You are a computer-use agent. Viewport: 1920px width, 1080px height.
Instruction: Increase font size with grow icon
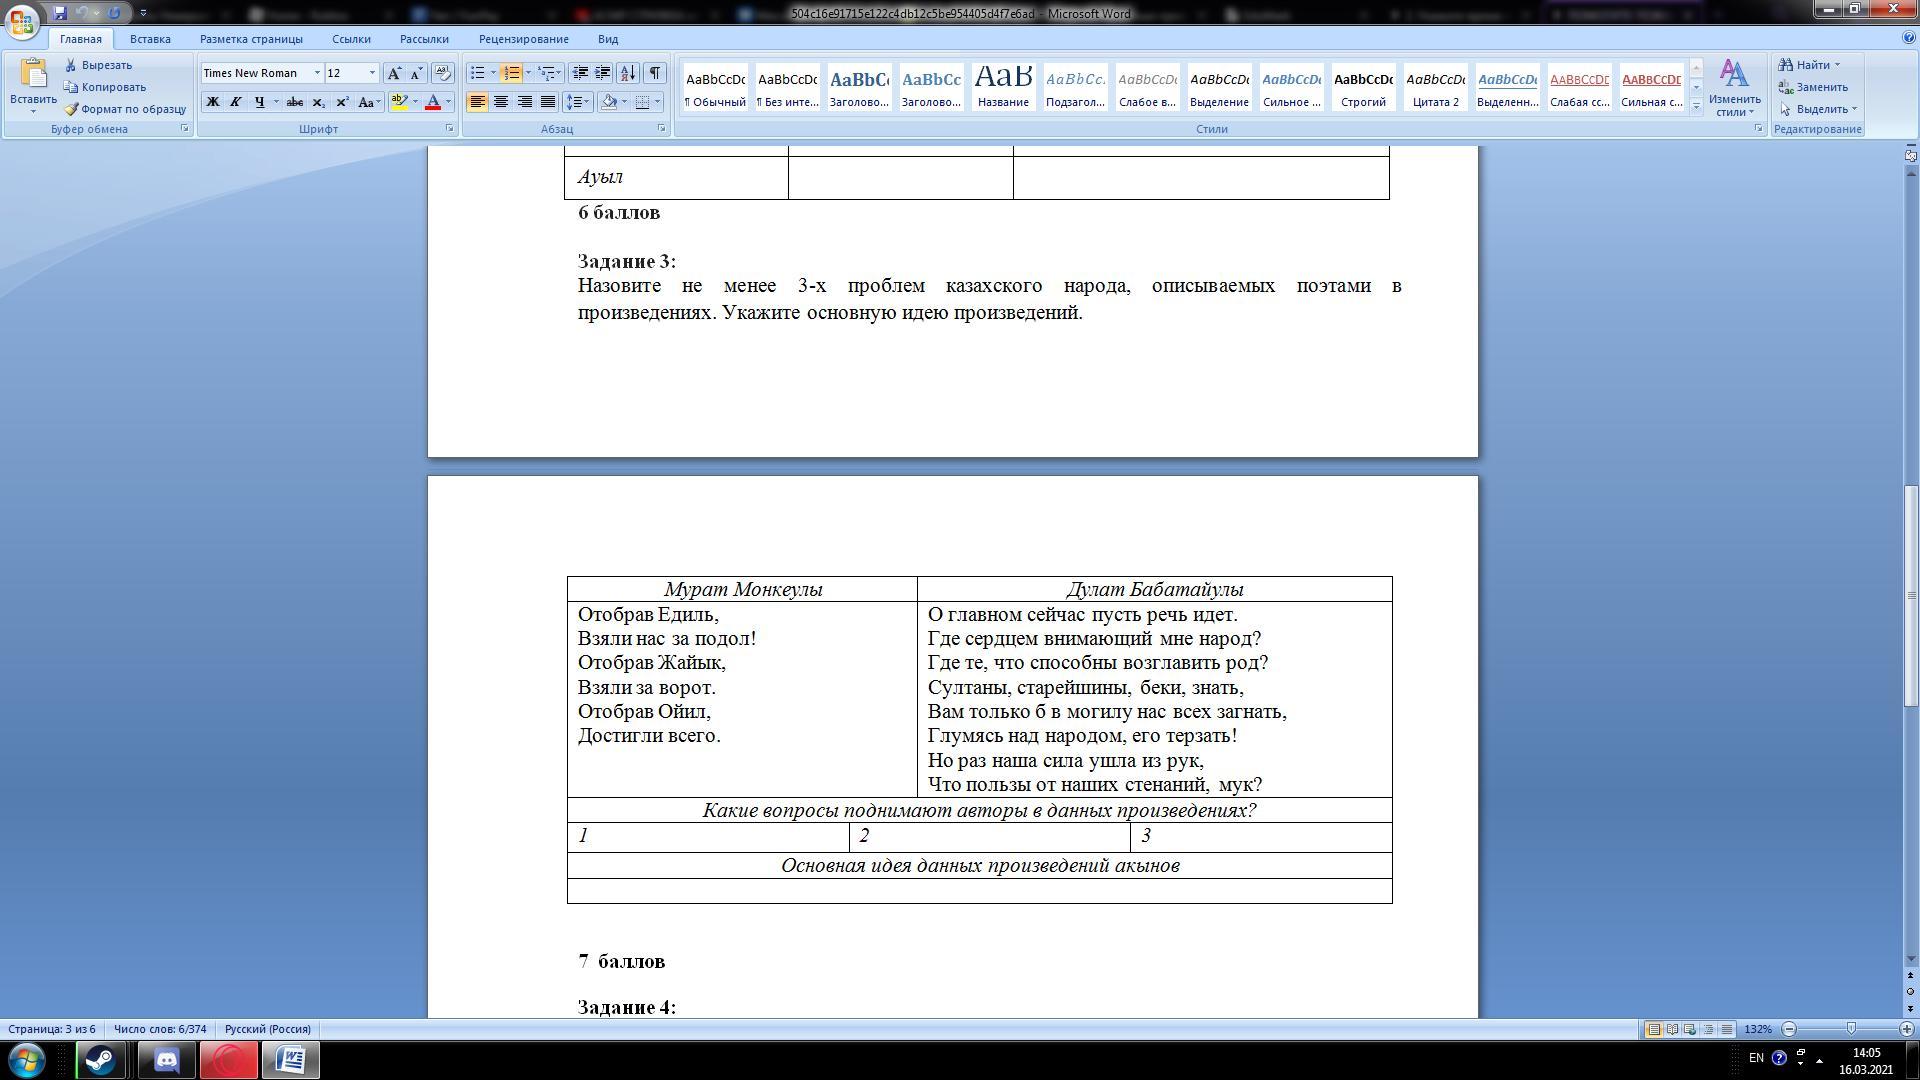coord(394,73)
